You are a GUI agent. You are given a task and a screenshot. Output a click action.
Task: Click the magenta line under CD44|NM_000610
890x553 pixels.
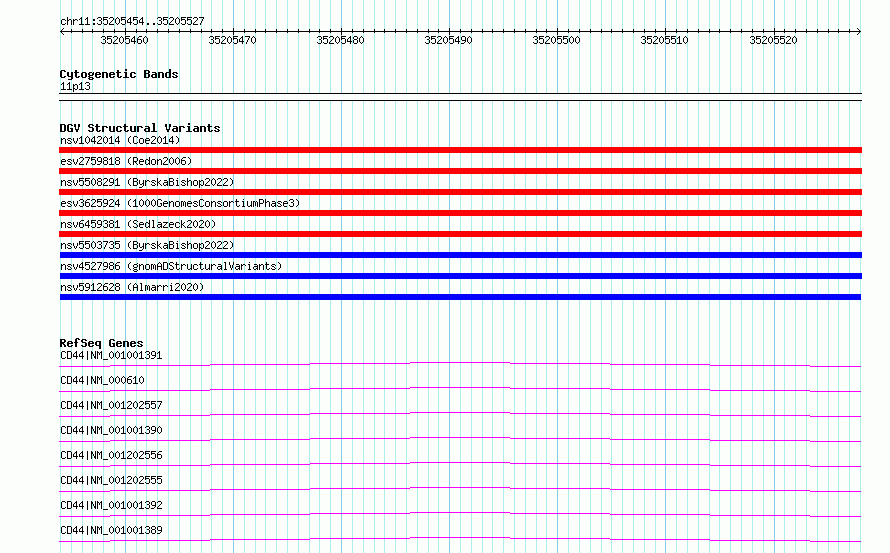click(460, 389)
